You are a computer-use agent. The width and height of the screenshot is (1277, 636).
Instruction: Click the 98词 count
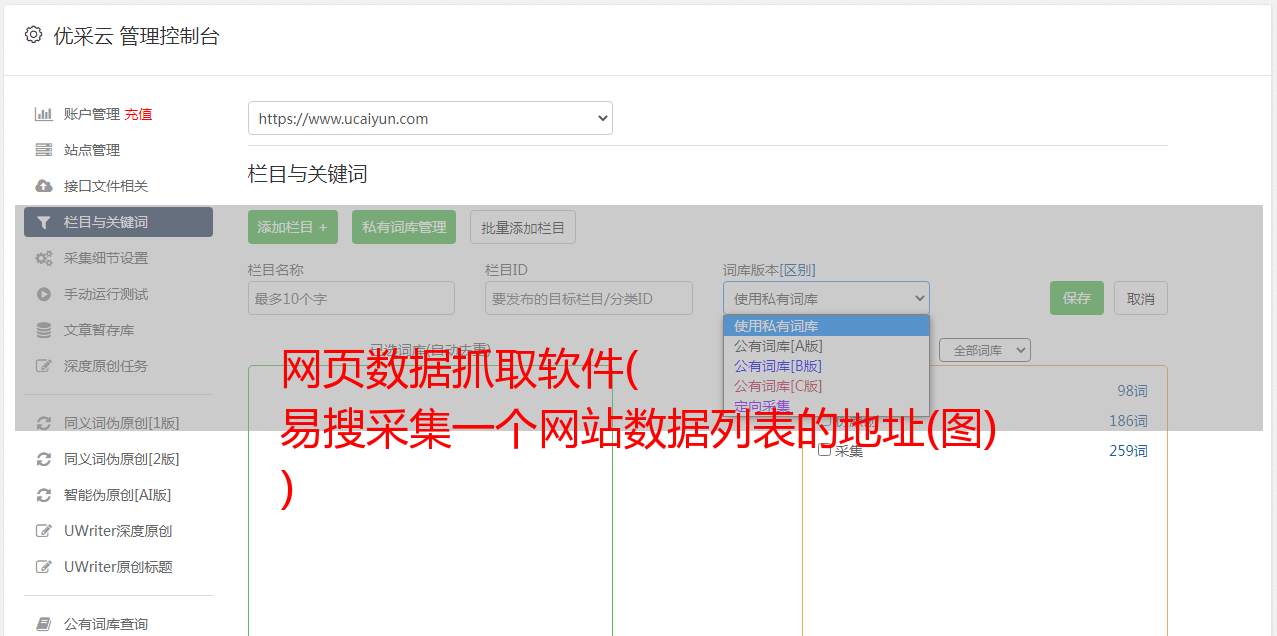pyautogui.click(x=1132, y=391)
